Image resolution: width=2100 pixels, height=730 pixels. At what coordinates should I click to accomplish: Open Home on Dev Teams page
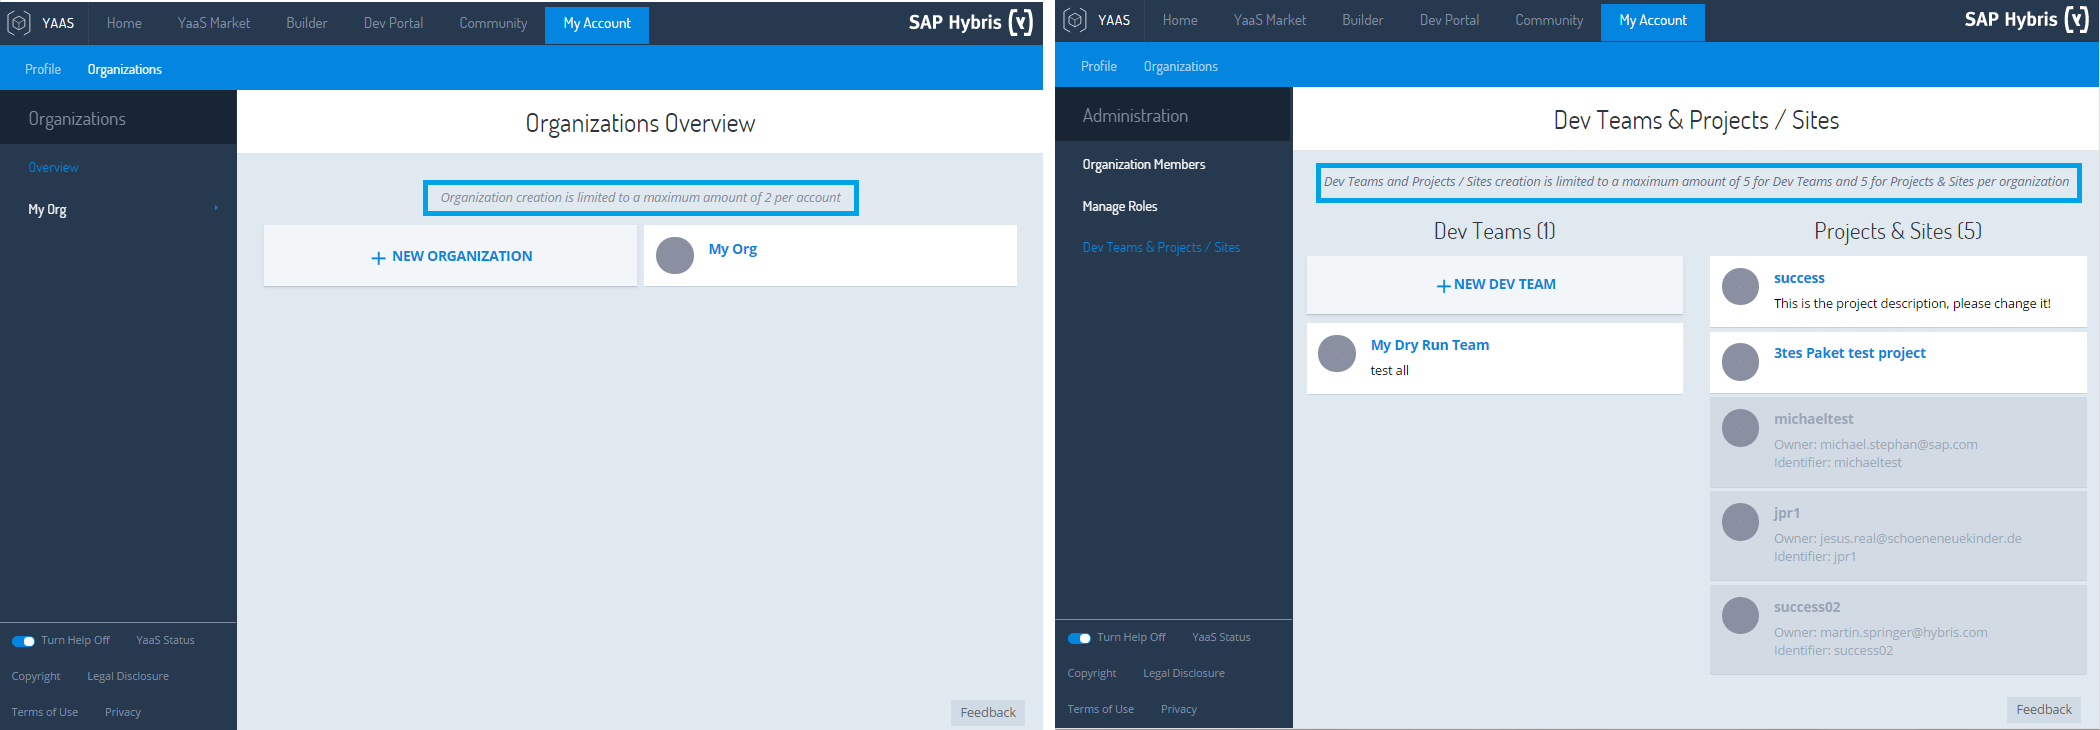point(1180,20)
